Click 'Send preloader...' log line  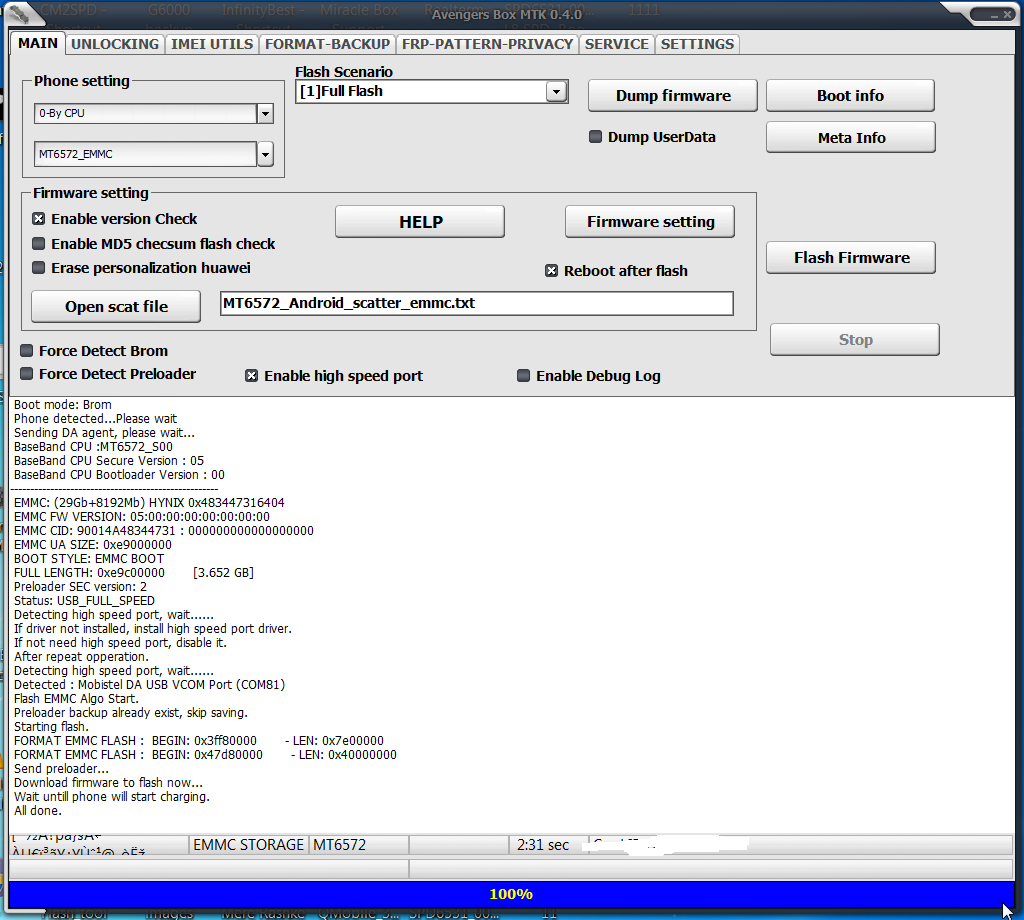tap(61, 769)
